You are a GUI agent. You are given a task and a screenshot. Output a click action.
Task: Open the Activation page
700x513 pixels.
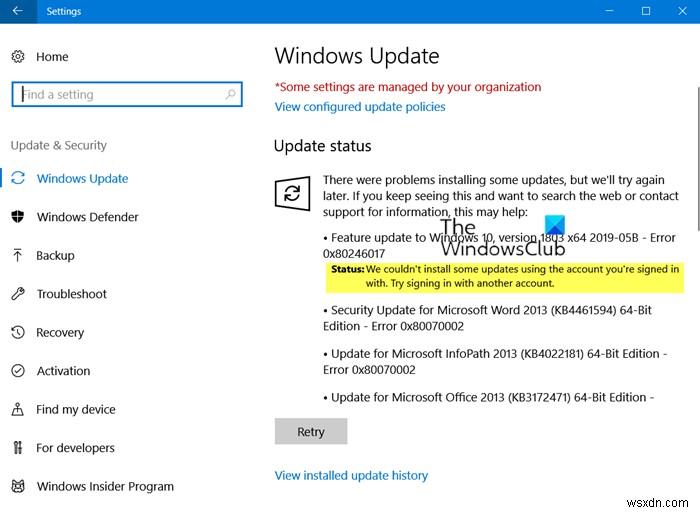tap(63, 371)
